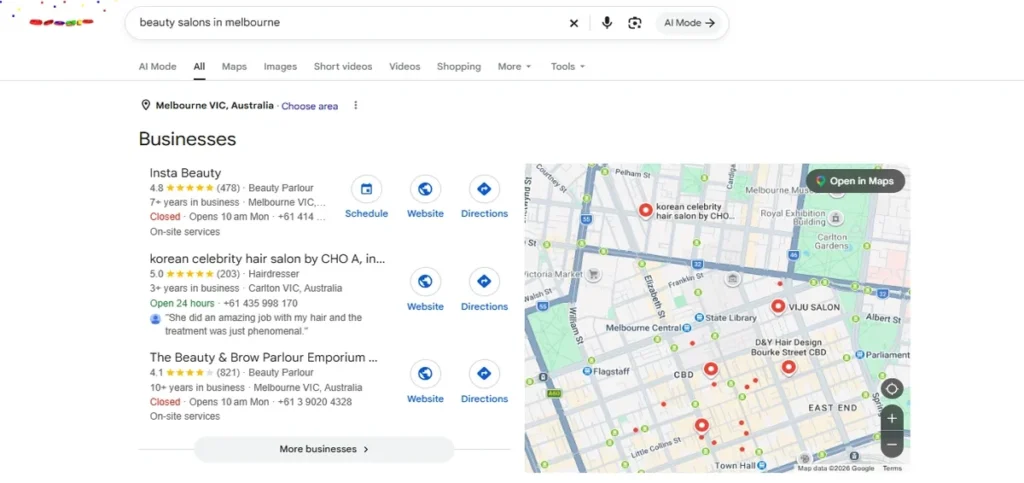Open Website icon for Insta Beauty

425,189
